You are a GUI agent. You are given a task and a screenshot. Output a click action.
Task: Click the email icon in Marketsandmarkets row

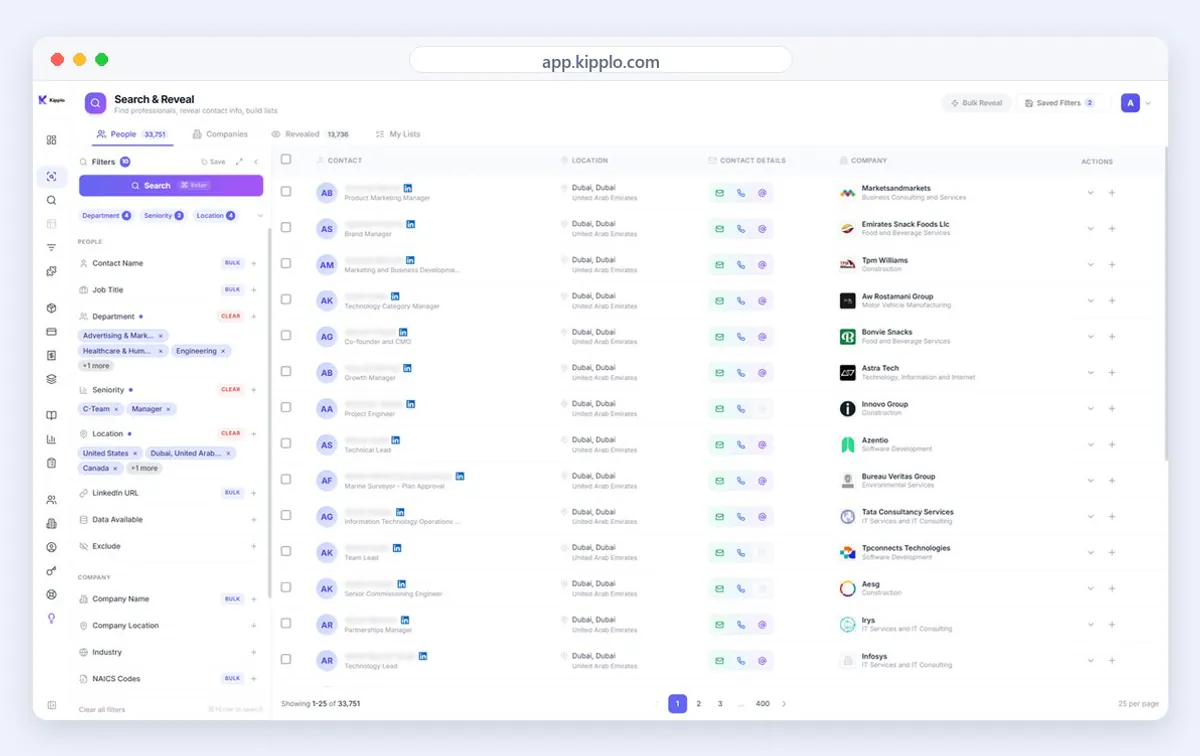[x=719, y=193]
